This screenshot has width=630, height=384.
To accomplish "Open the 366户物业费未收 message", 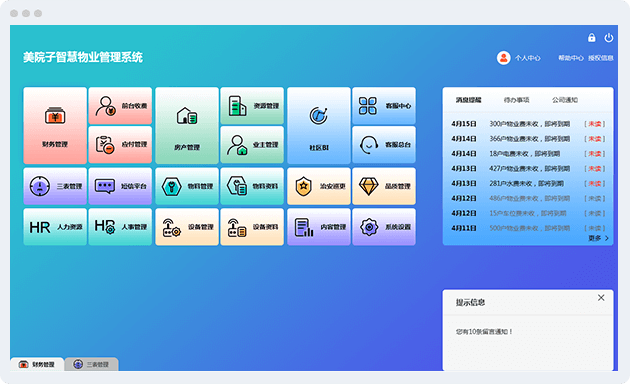I will pos(528,139).
